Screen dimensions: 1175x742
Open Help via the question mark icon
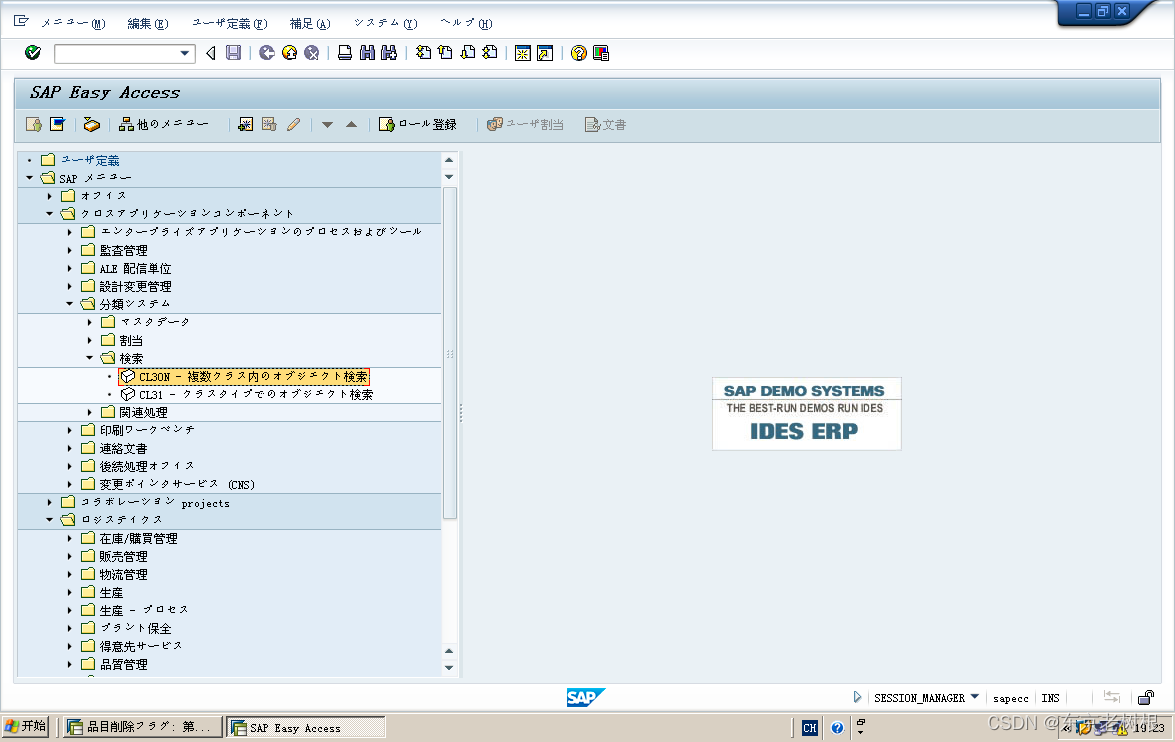578,52
